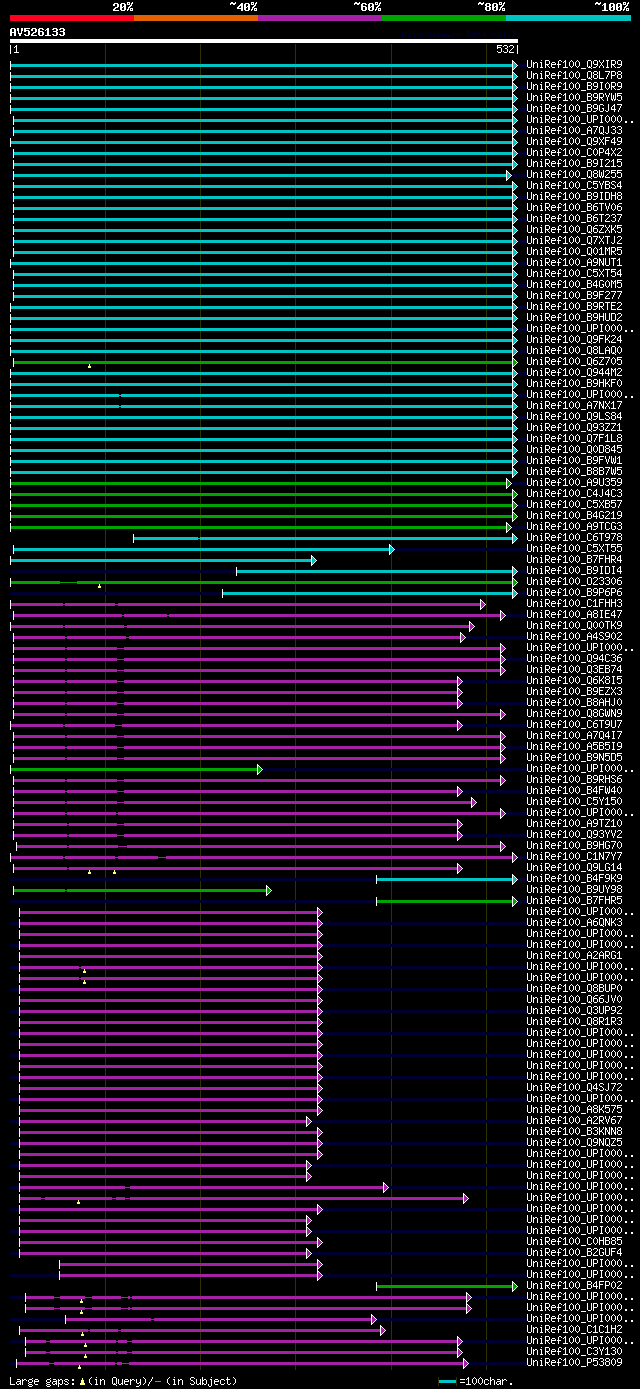
Task: Click the cyan ~100% legend segment
Action: click(568, 18)
